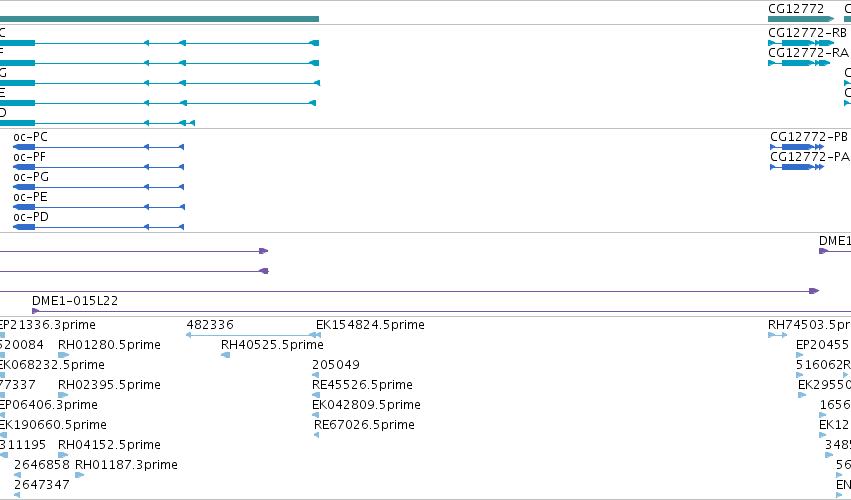This screenshot has height=500, width=851.
Task: Click the RH74503.5prime arrow glyph
Action: click(x=777, y=335)
